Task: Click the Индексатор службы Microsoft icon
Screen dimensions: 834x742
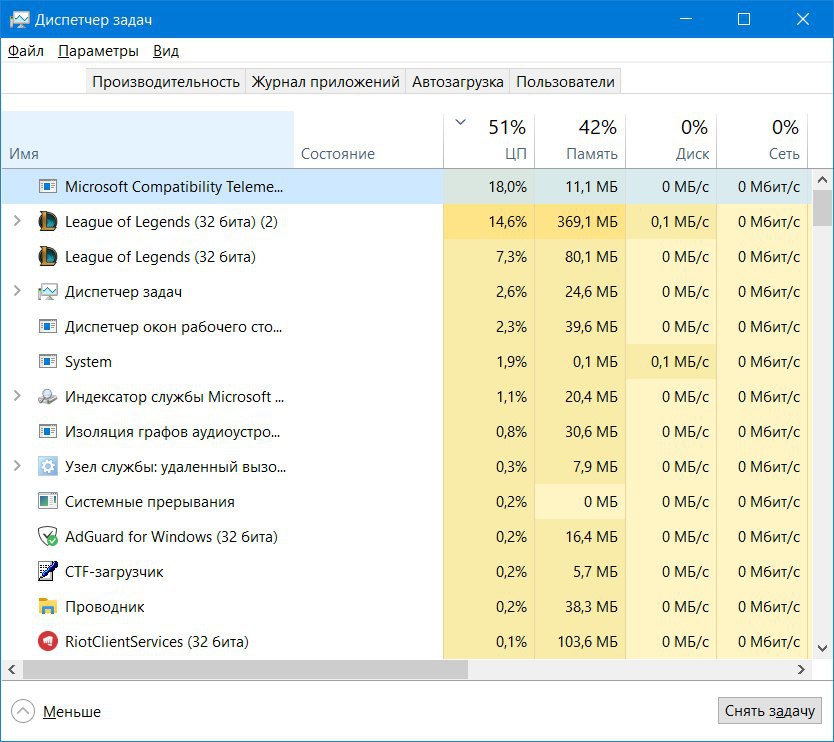Action: [48, 397]
